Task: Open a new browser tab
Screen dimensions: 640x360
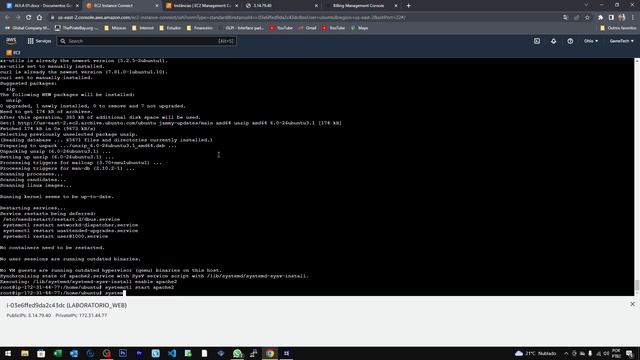Action: pos(409,6)
